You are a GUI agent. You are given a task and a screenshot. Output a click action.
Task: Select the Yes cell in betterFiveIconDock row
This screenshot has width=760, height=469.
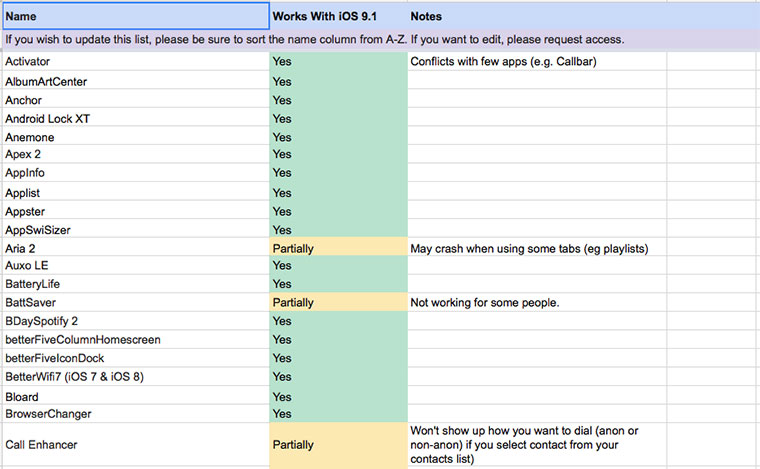coord(338,358)
